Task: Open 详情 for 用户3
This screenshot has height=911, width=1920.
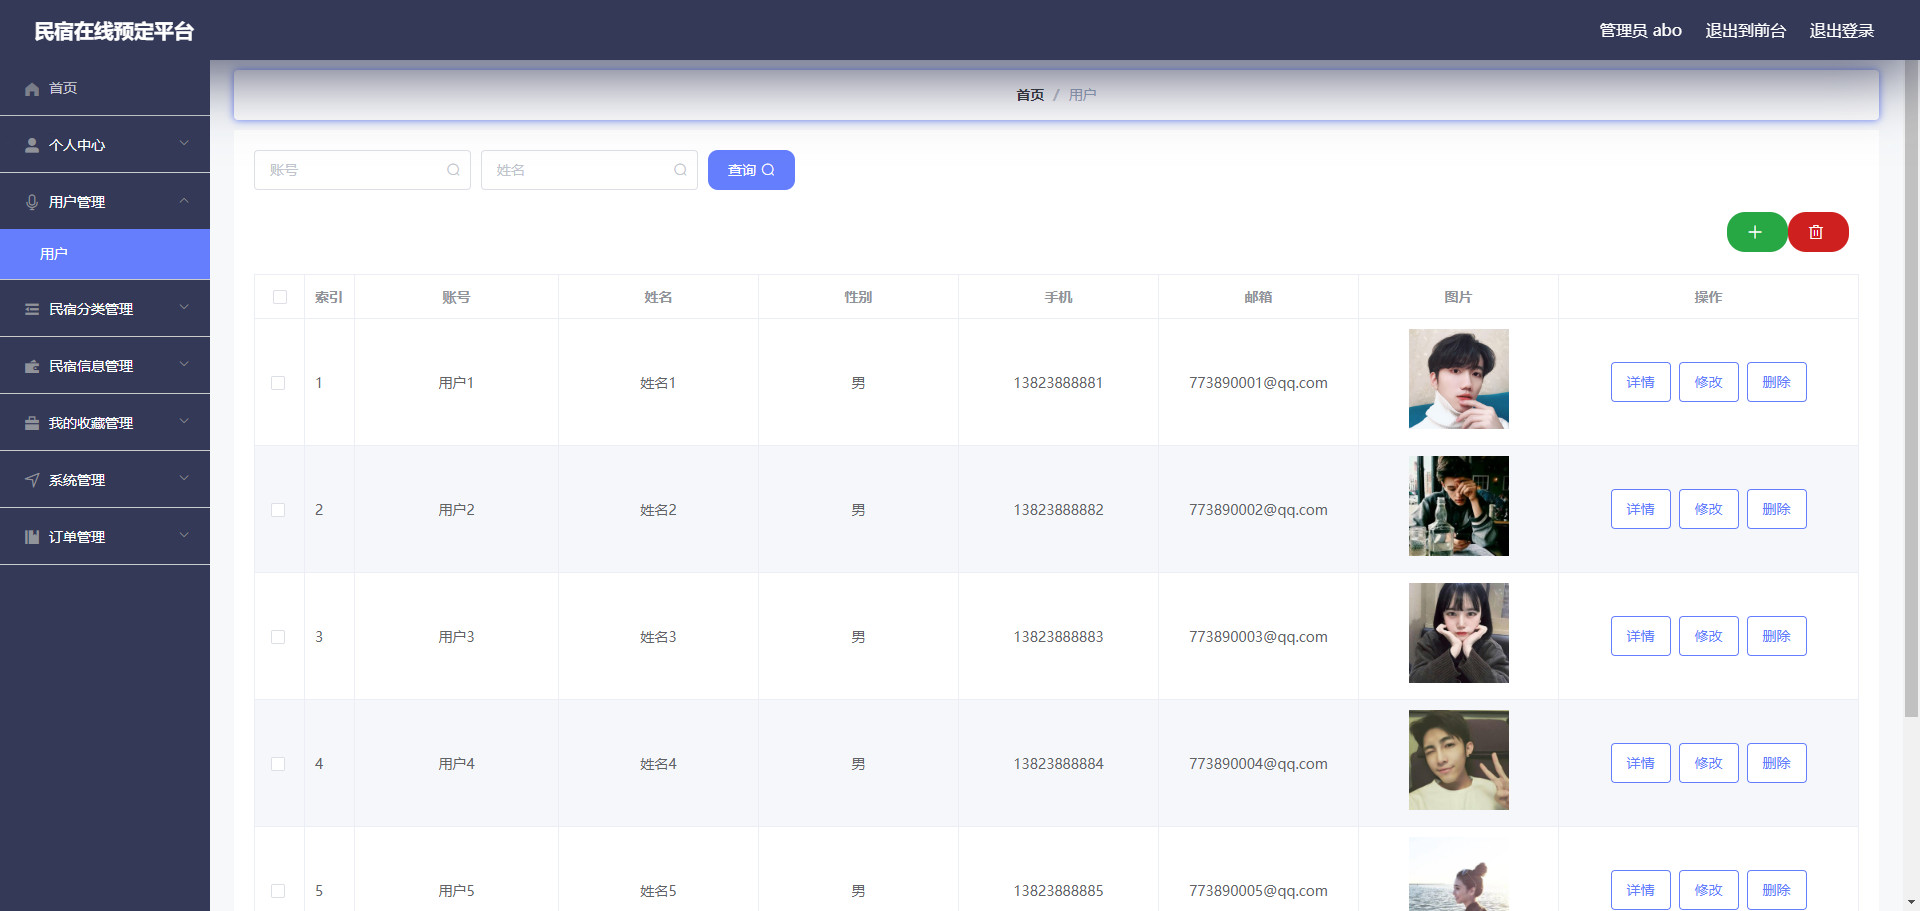Action: [x=1641, y=636]
